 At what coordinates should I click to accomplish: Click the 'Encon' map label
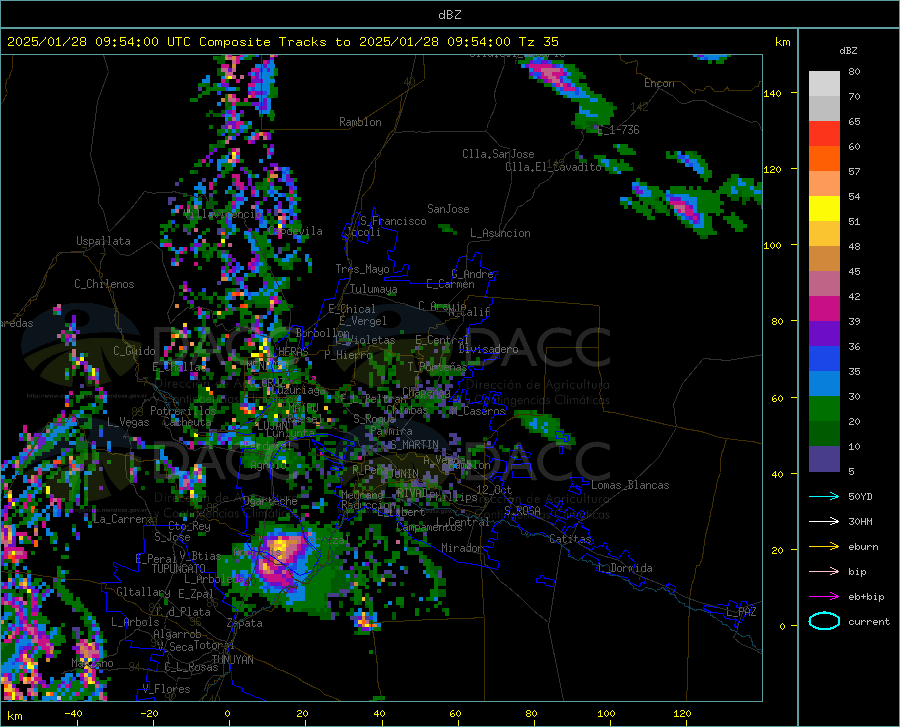659,83
